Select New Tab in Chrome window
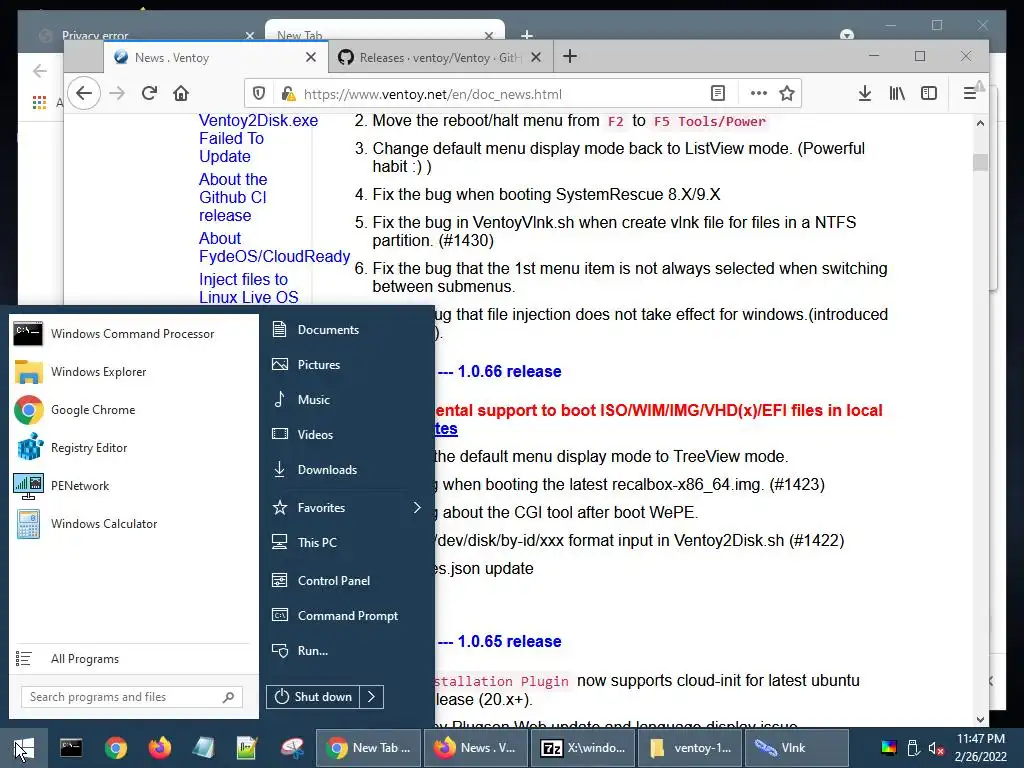1024x768 pixels. pos(385,31)
